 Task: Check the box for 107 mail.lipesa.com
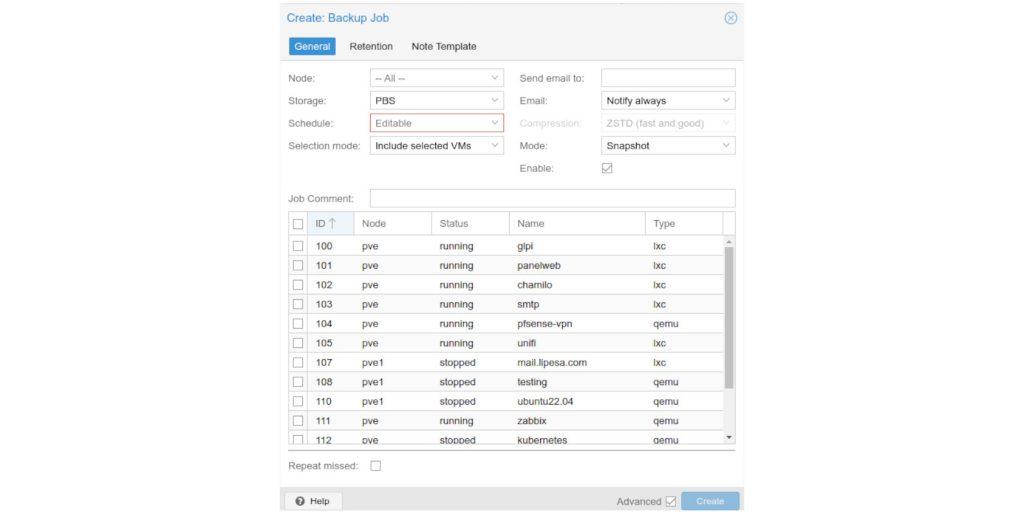298,362
